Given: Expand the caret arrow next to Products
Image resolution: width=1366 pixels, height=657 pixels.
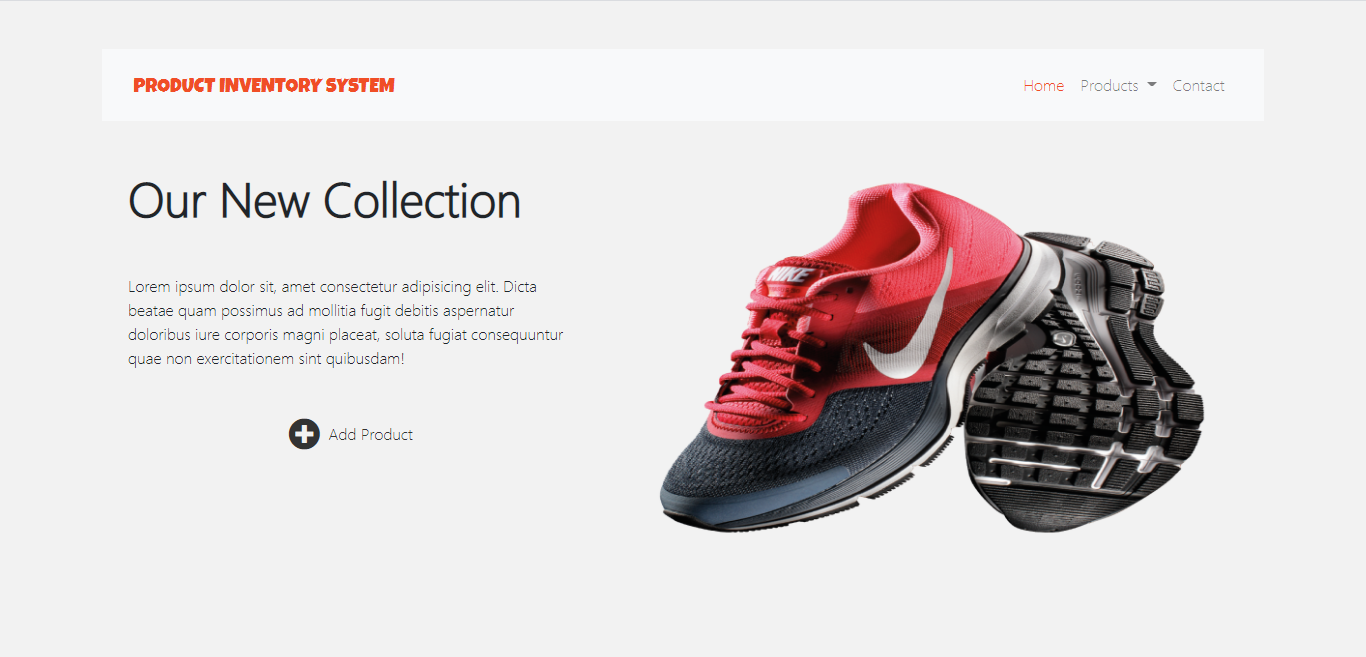Looking at the screenshot, I should coord(1151,85).
